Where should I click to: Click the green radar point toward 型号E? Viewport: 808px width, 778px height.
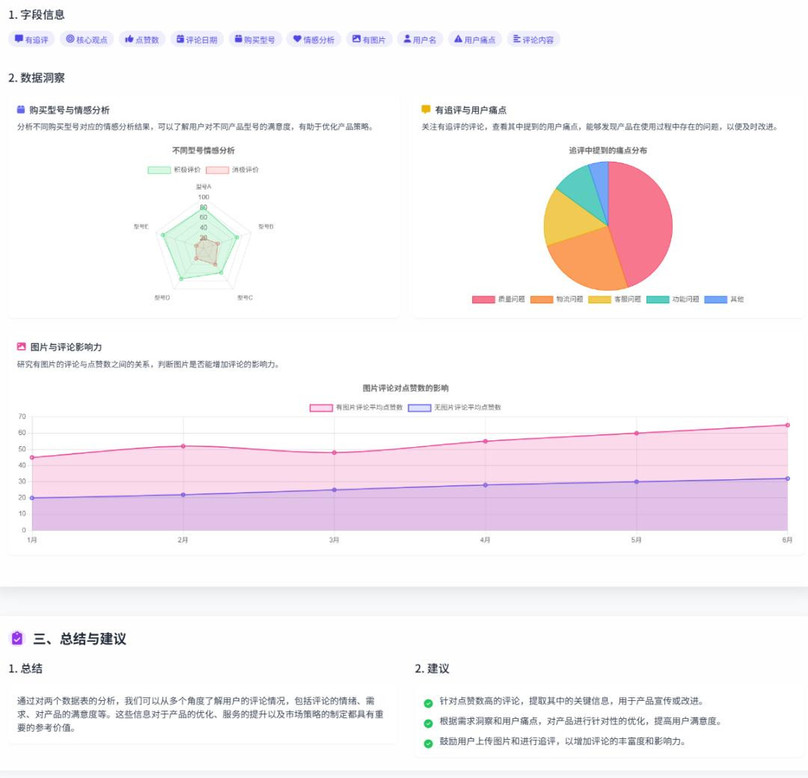click(x=163, y=235)
